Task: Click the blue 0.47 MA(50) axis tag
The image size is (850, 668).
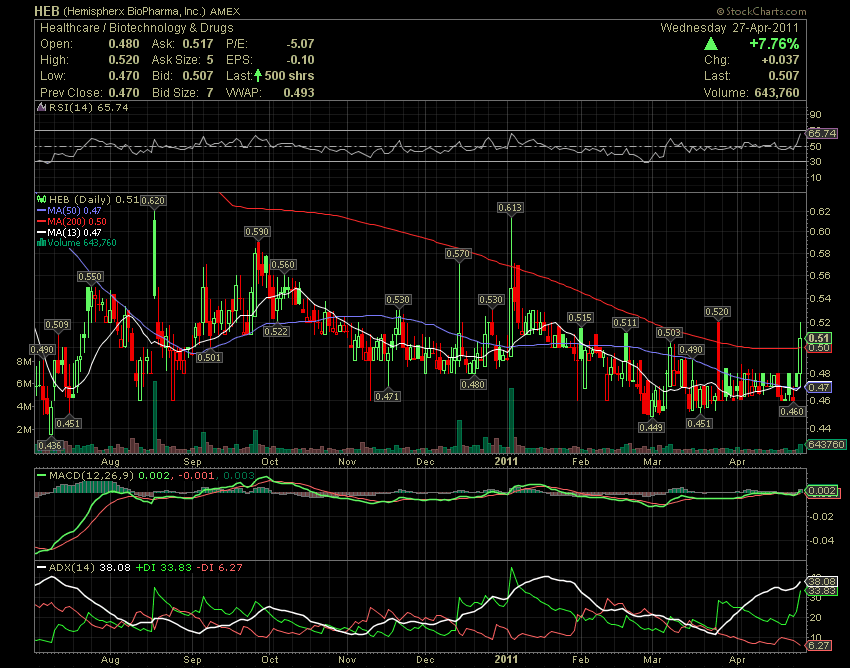Action: pyautogui.click(x=819, y=387)
